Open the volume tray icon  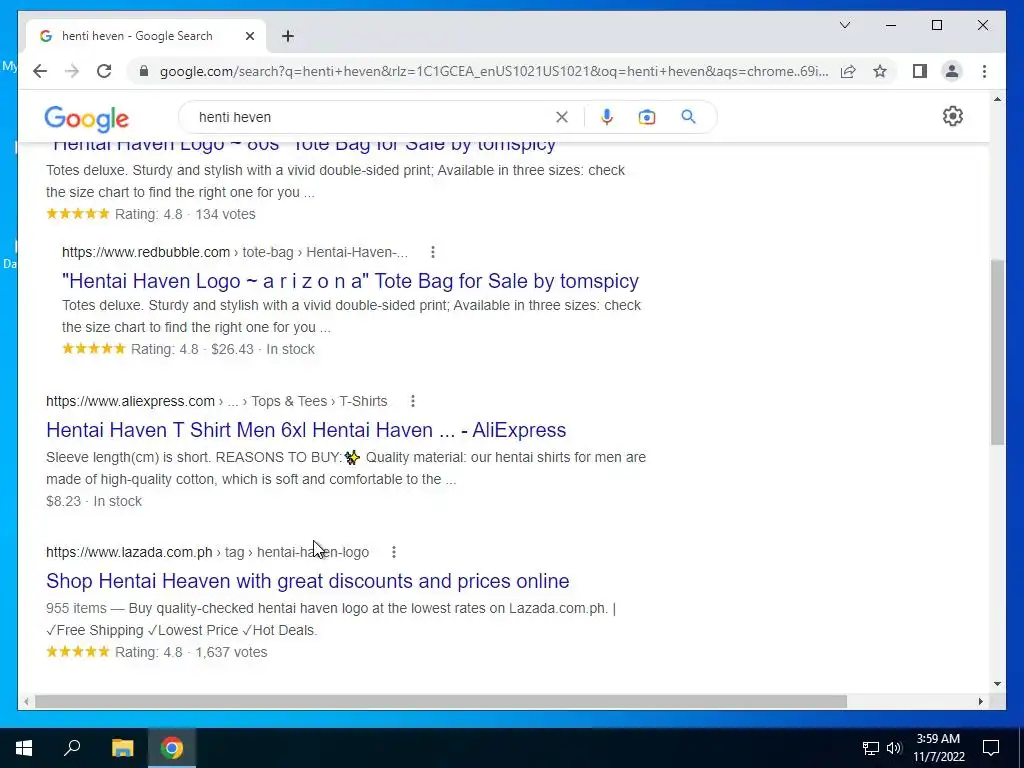click(x=894, y=748)
